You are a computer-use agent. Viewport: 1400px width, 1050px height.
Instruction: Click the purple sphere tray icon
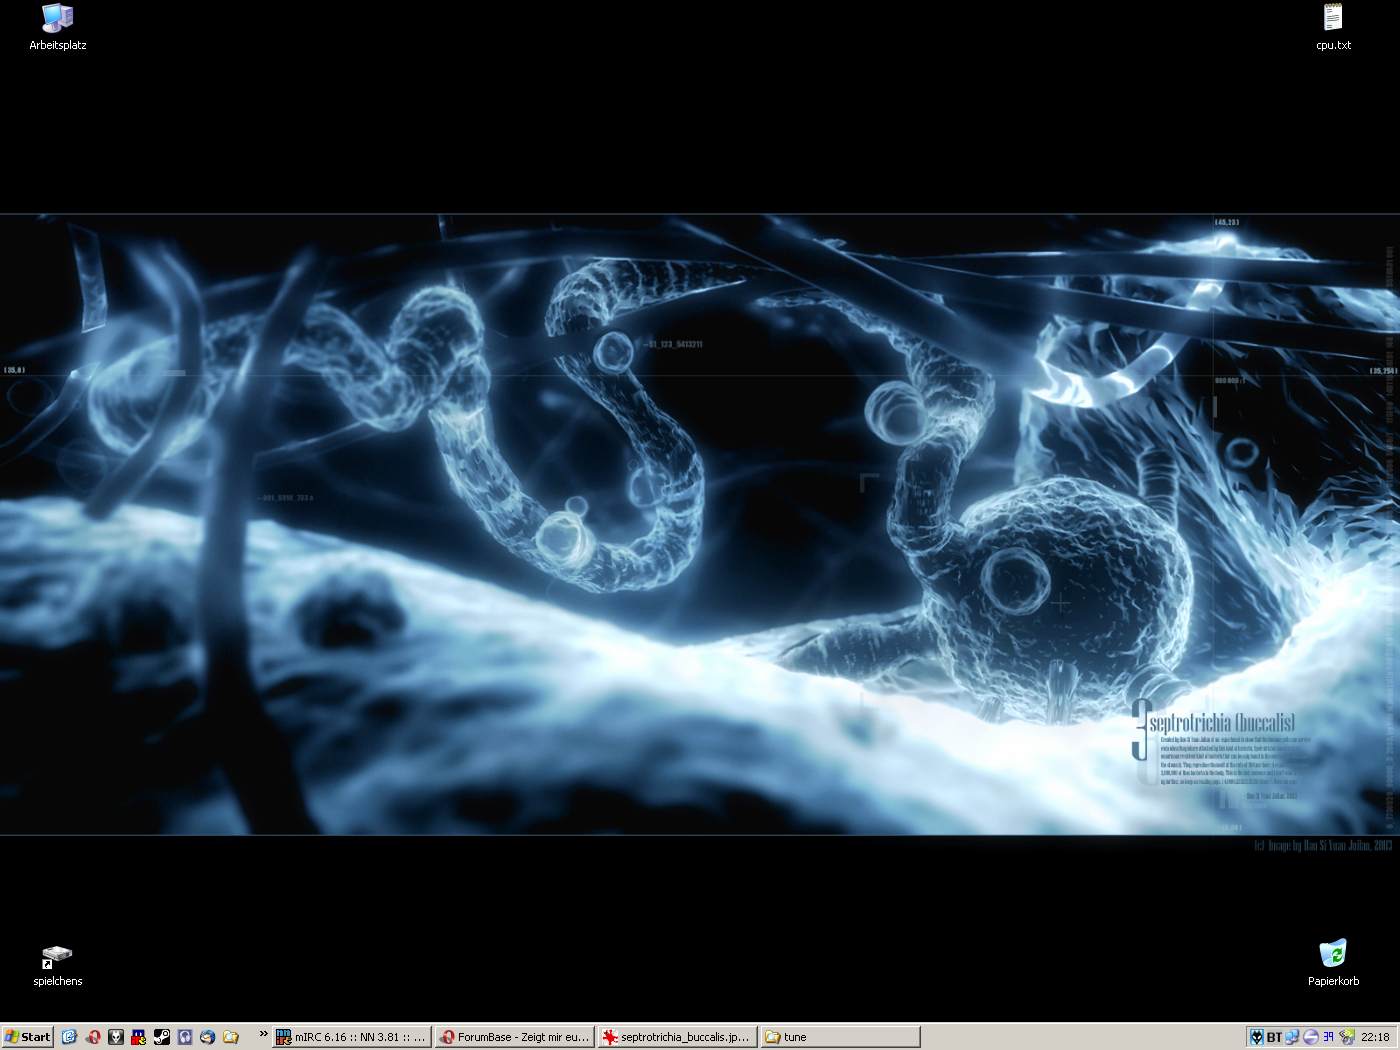point(1311,1037)
